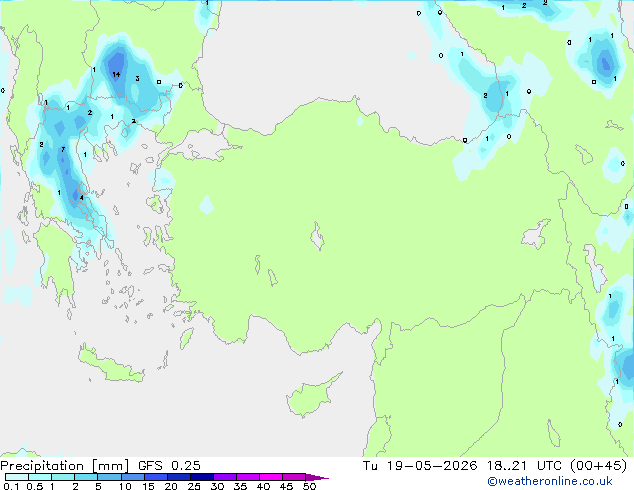Image resolution: width=634 pixels, height=490 pixels.
Task: Click the 'Precipitation [mm]' title text
Action: click(x=65, y=466)
